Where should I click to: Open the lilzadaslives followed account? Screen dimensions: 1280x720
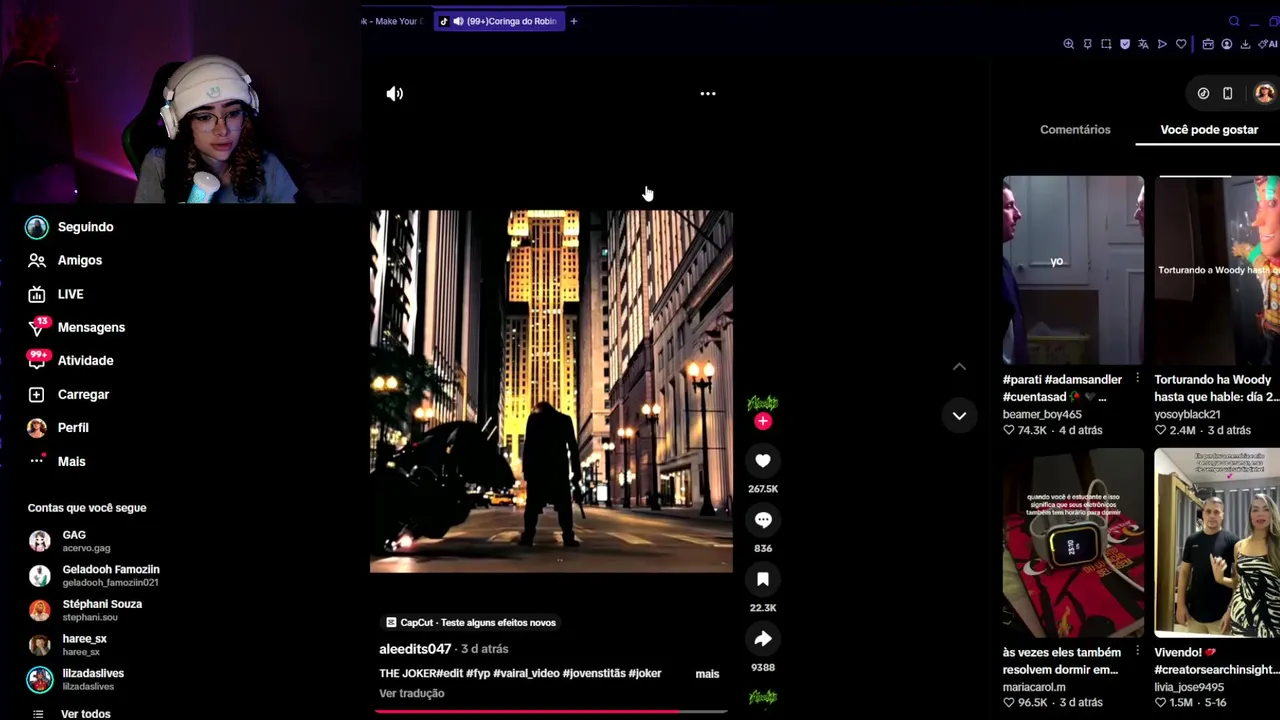[x=76, y=679]
